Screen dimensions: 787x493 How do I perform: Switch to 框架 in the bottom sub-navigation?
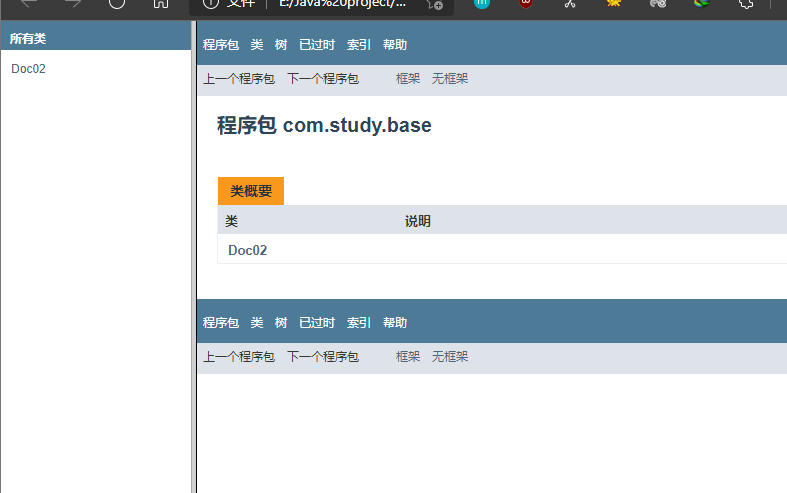(408, 356)
